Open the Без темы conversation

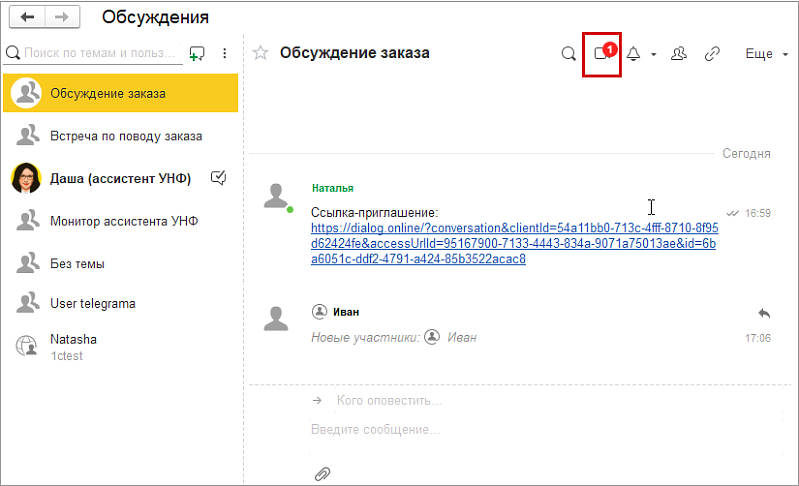(121, 263)
